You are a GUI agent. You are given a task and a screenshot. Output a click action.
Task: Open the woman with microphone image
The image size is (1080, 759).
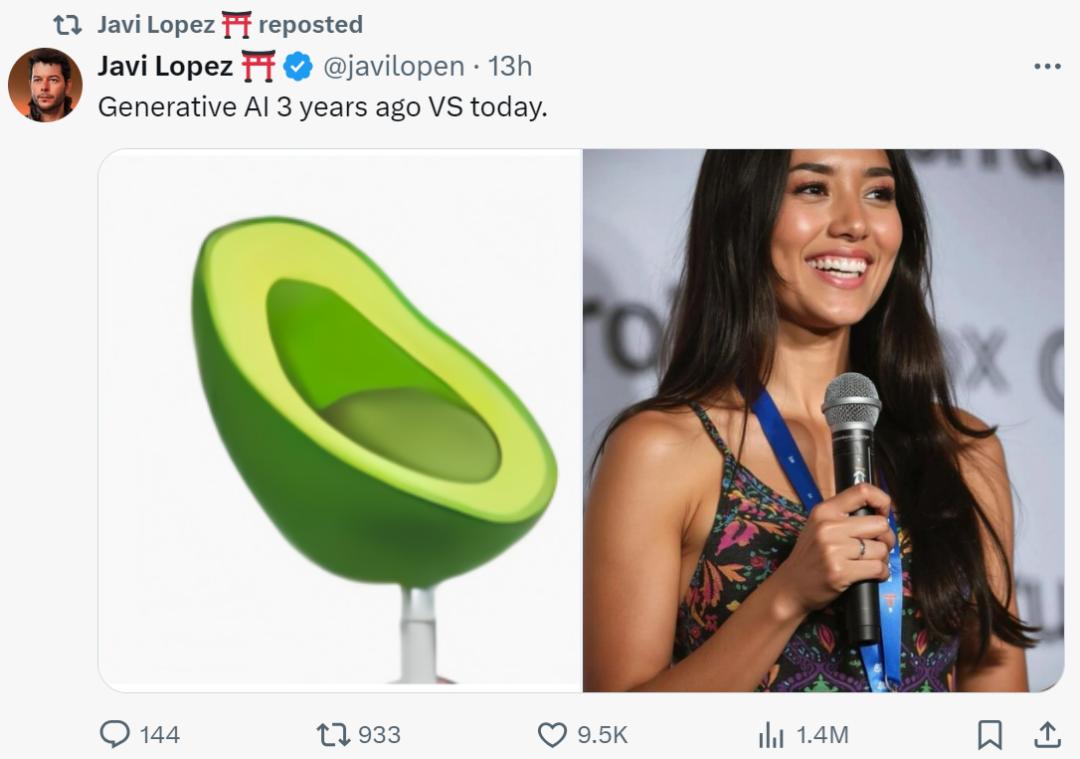point(822,420)
